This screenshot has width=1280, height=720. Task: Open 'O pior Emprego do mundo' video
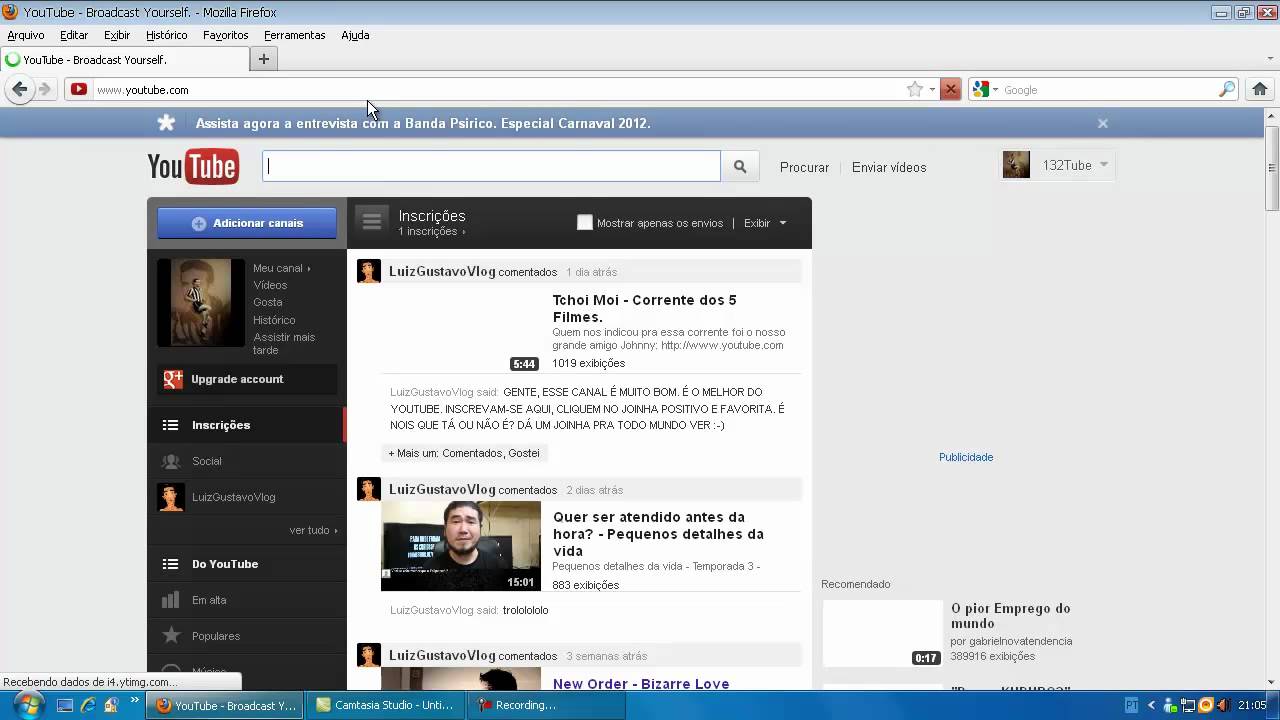pyautogui.click(x=1010, y=616)
